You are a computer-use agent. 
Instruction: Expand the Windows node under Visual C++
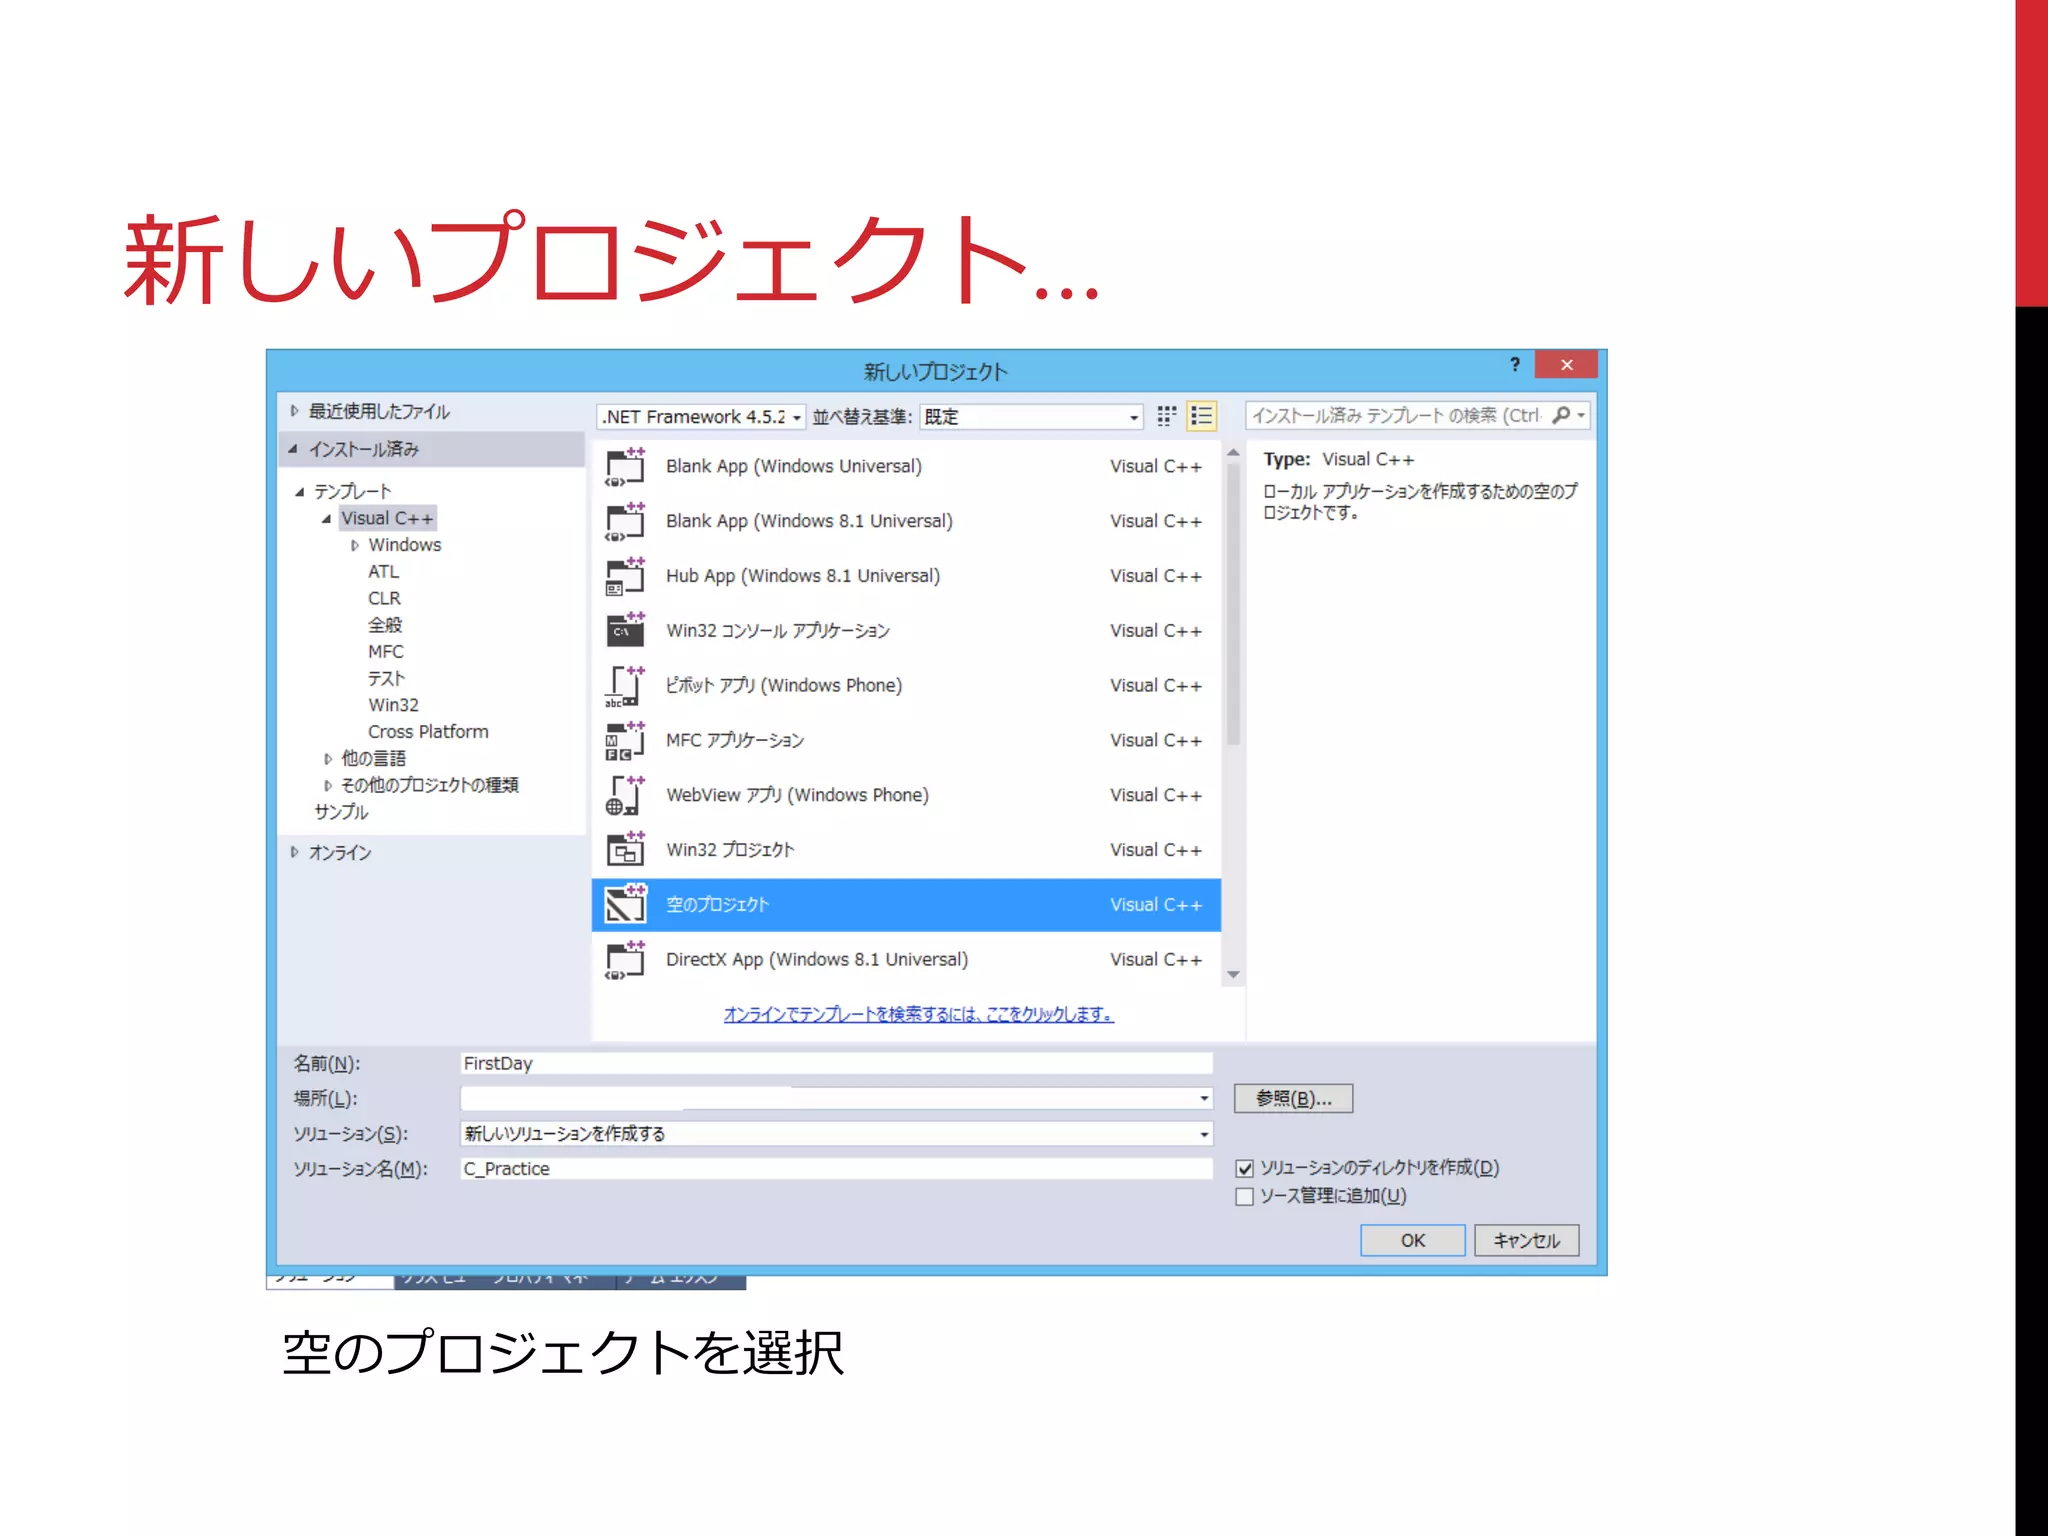[x=355, y=546]
